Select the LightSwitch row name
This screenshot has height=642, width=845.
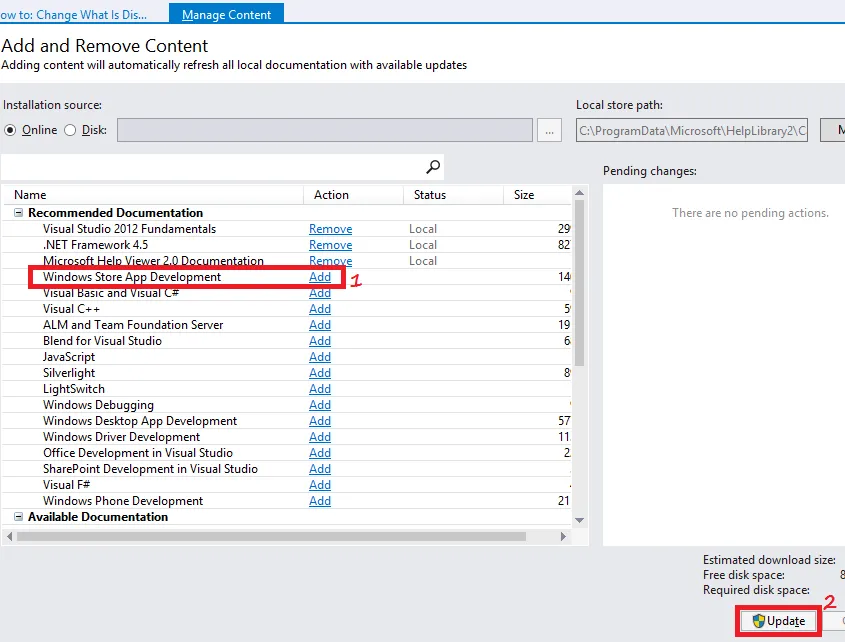pos(74,389)
